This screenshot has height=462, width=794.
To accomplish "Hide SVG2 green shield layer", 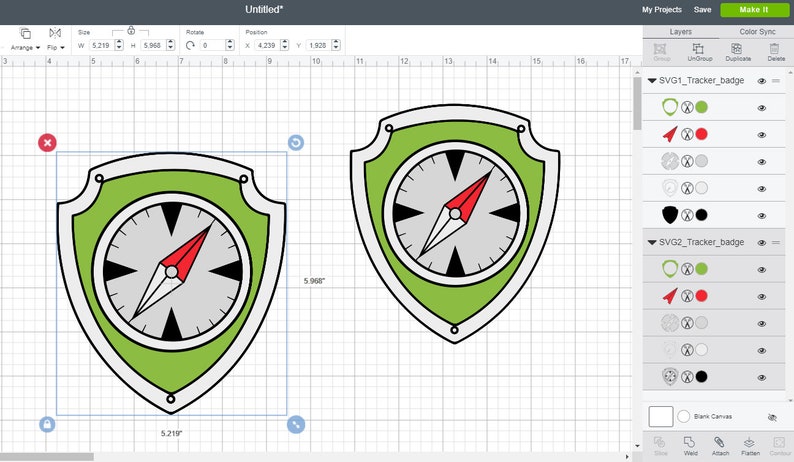I will 762,270.
